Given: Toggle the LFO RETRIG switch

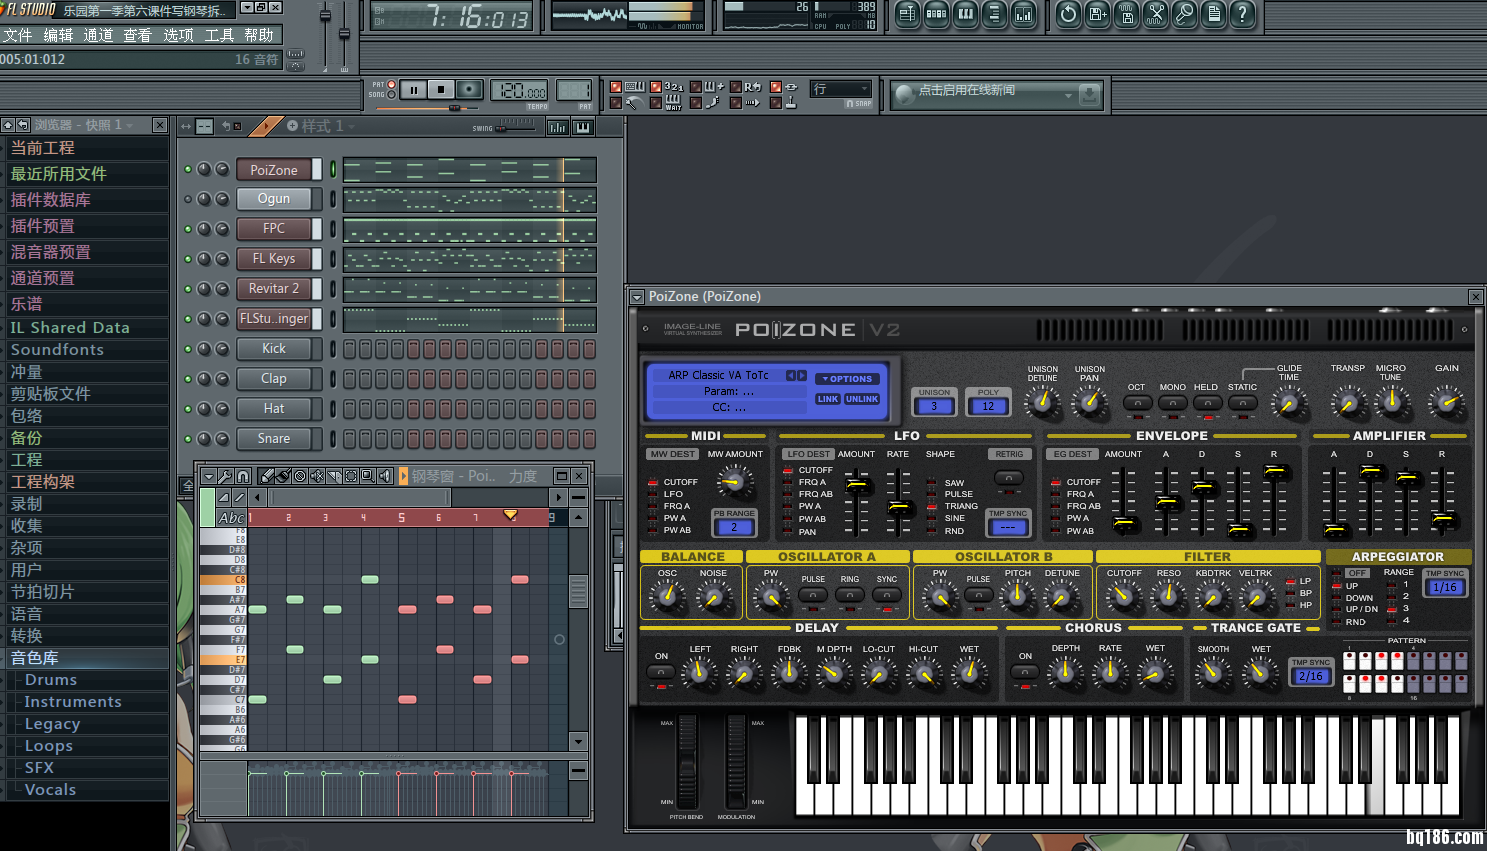Looking at the screenshot, I should click(1009, 478).
